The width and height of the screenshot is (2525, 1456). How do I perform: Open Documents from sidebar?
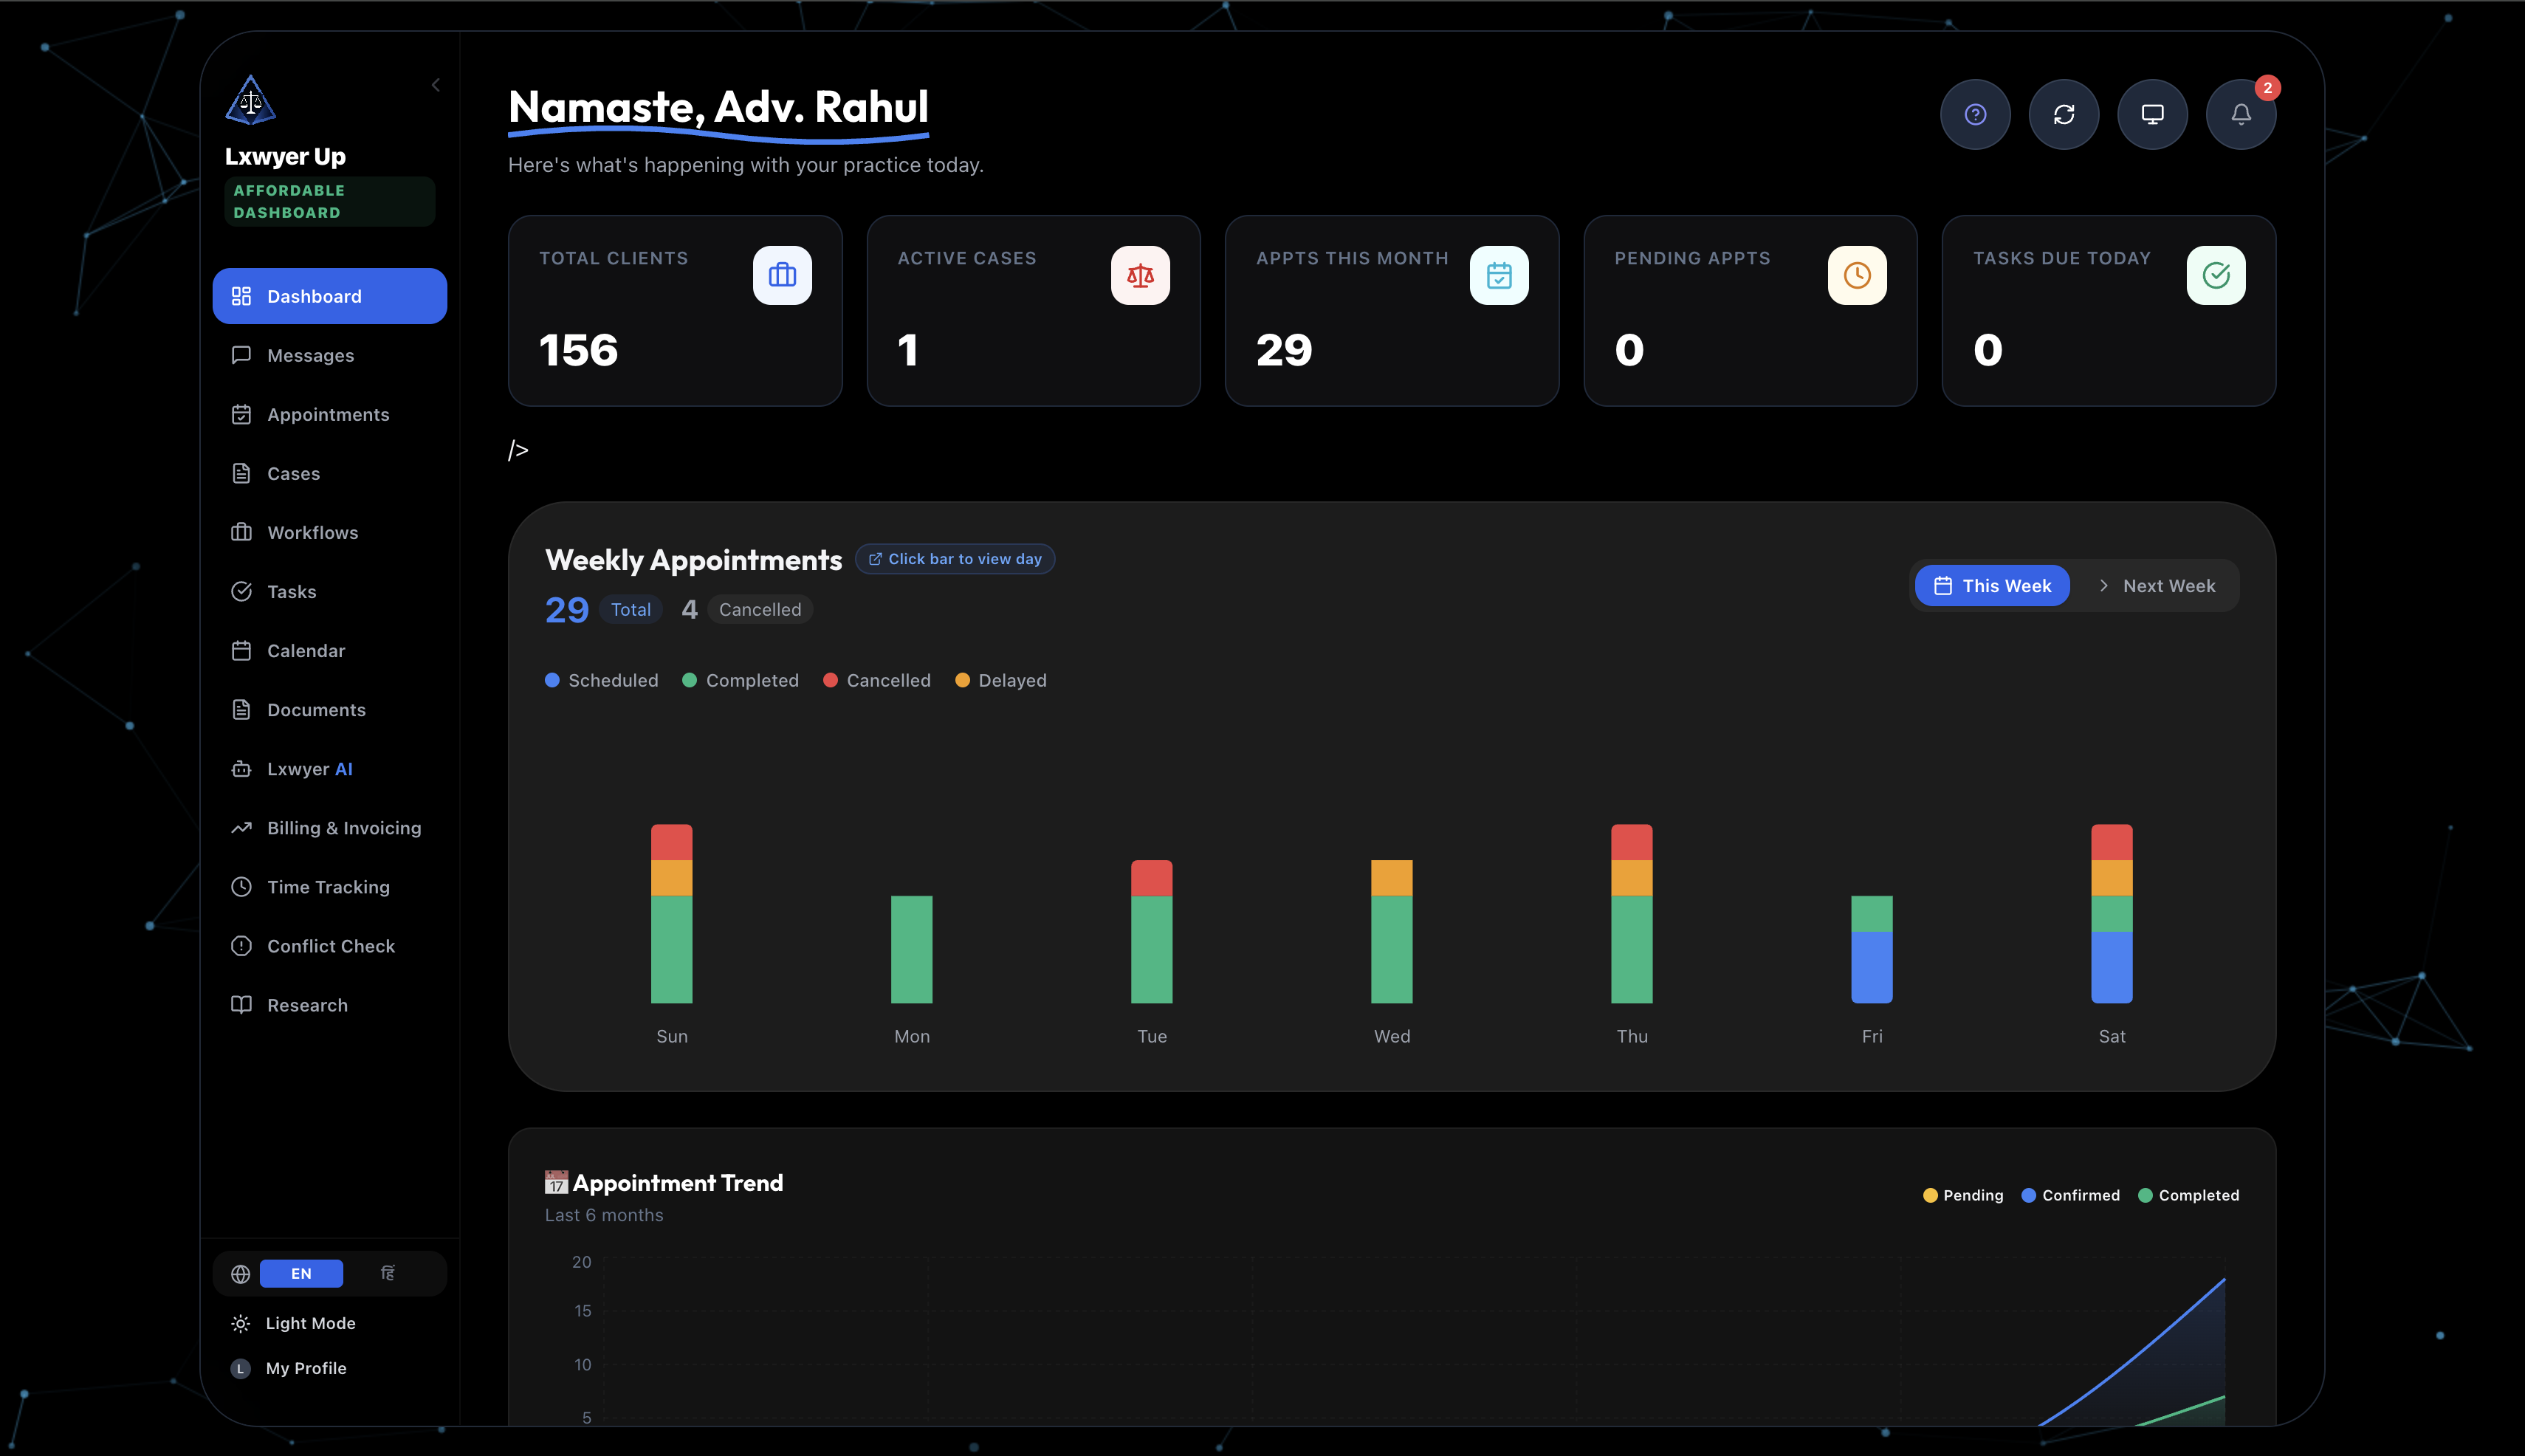pos(330,709)
